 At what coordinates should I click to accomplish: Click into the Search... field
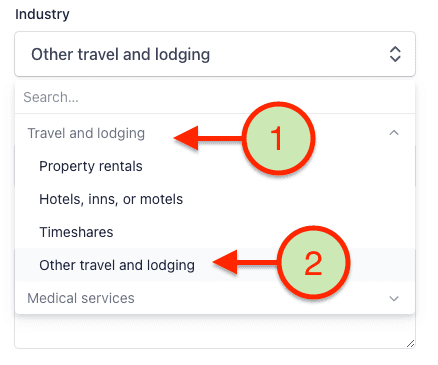[x=215, y=97]
